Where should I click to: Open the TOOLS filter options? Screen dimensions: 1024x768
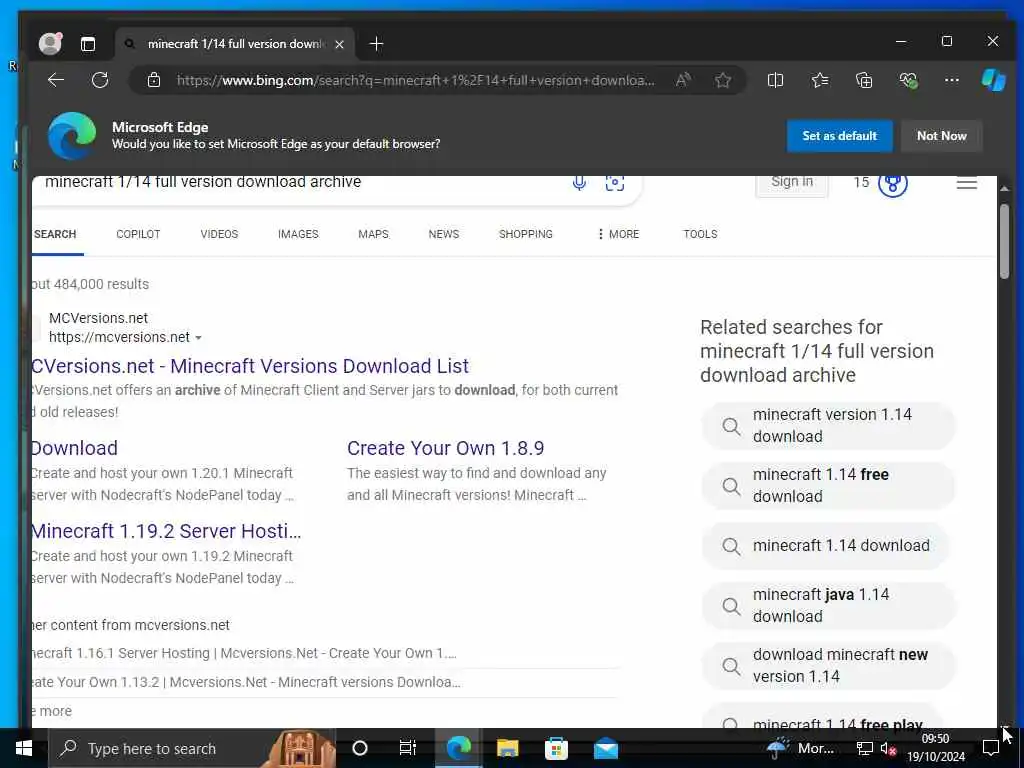[700, 234]
